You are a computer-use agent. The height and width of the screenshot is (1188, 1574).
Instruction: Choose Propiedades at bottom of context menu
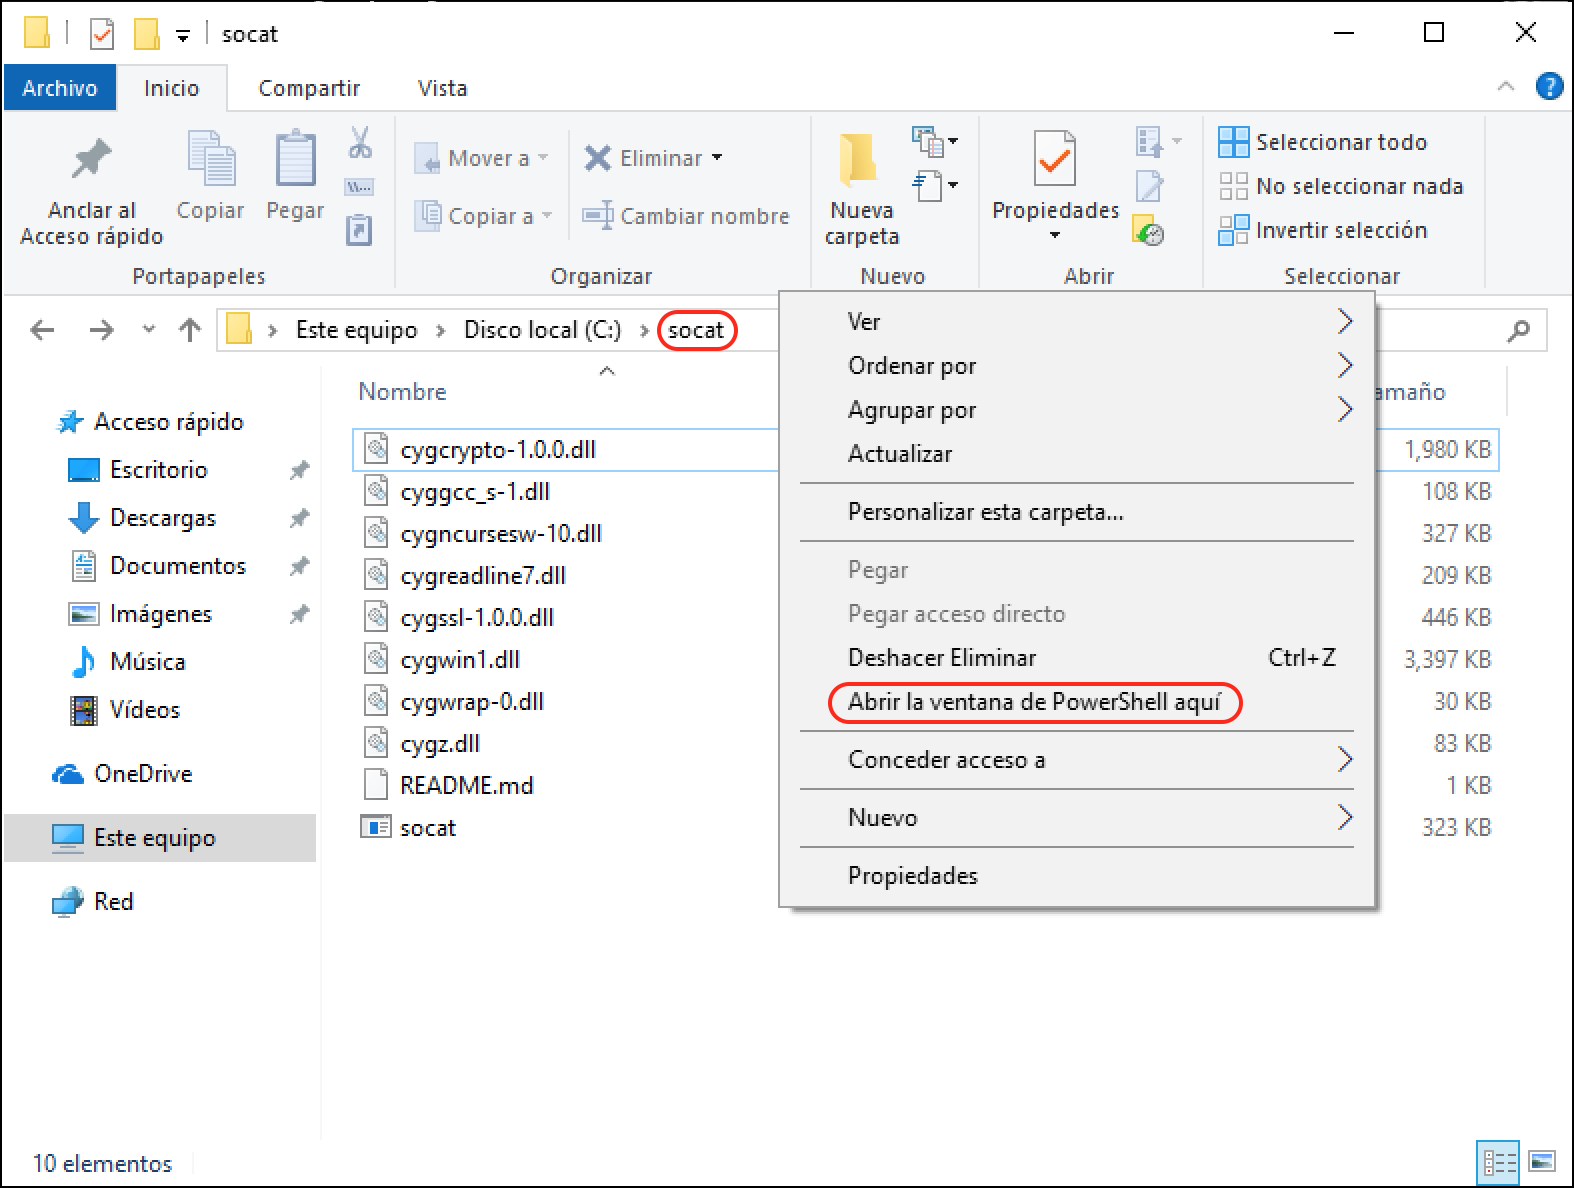click(1077, 876)
